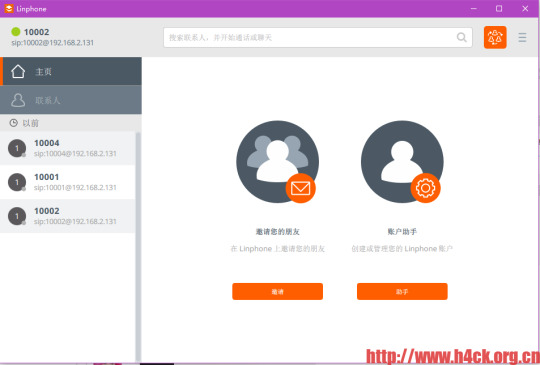Open history entry 10001
540x365 pixels.
(68, 182)
